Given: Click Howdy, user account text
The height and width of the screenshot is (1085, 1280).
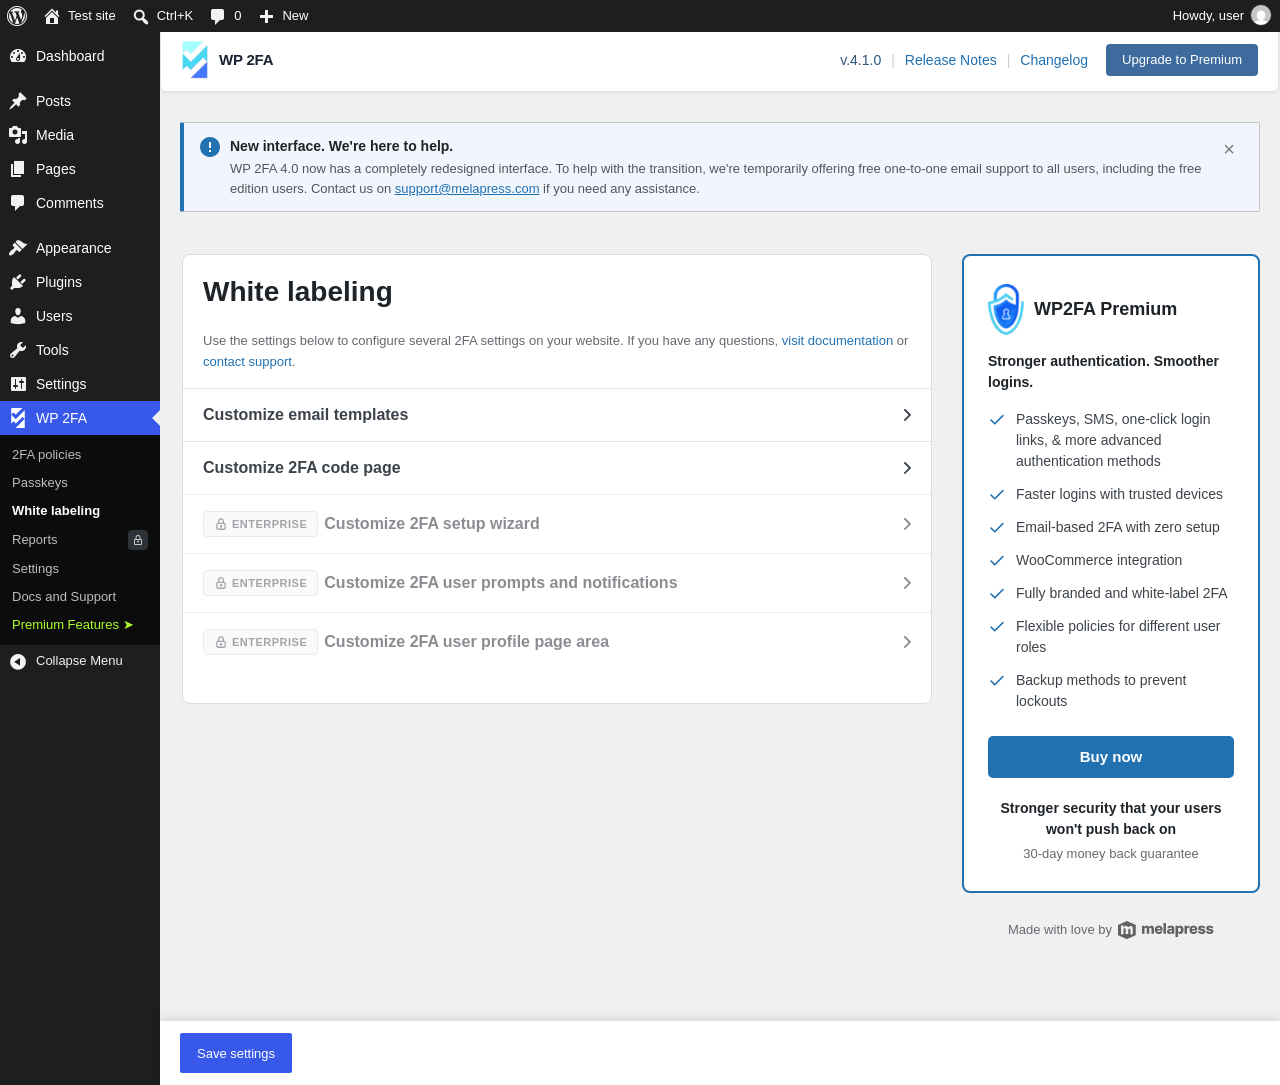Looking at the screenshot, I should (1208, 16).
